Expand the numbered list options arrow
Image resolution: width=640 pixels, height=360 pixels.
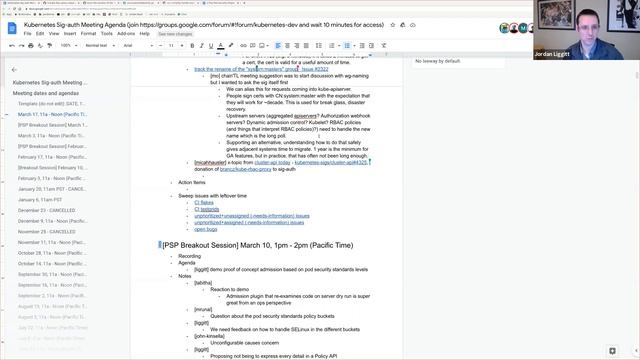tap(338, 46)
